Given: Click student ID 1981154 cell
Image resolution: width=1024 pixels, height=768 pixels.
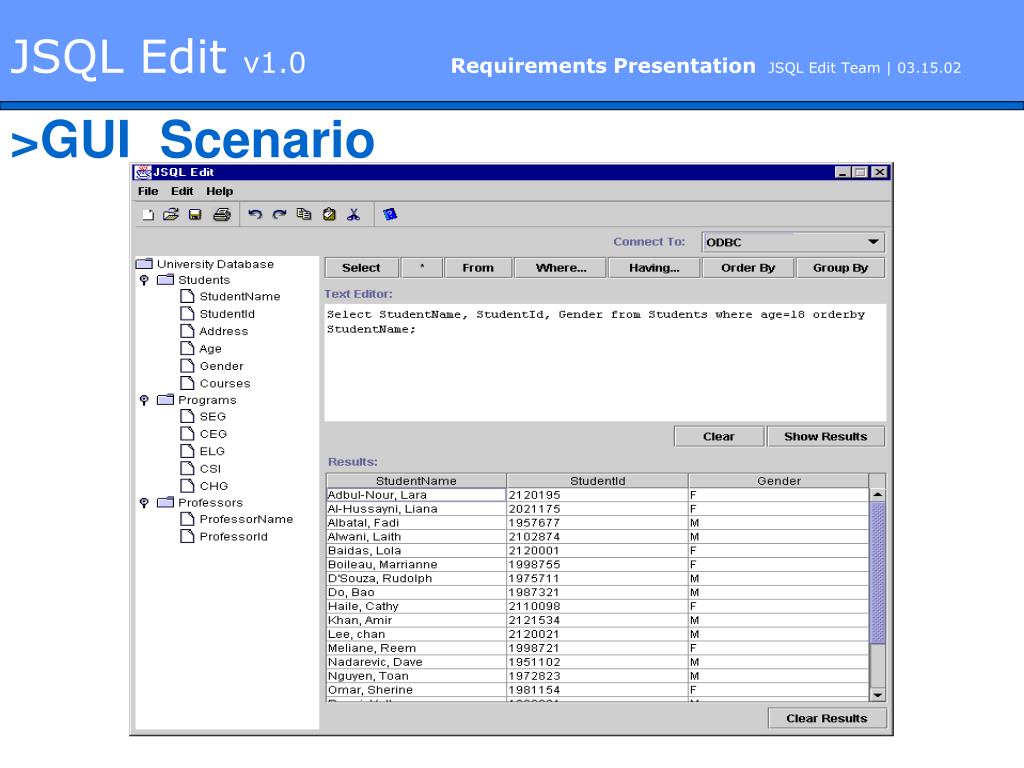Looking at the screenshot, I should click(598, 690).
